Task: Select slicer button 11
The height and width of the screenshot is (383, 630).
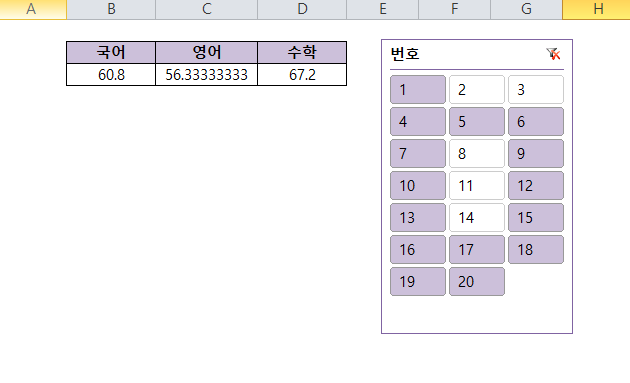Action: tap(477, 186)
